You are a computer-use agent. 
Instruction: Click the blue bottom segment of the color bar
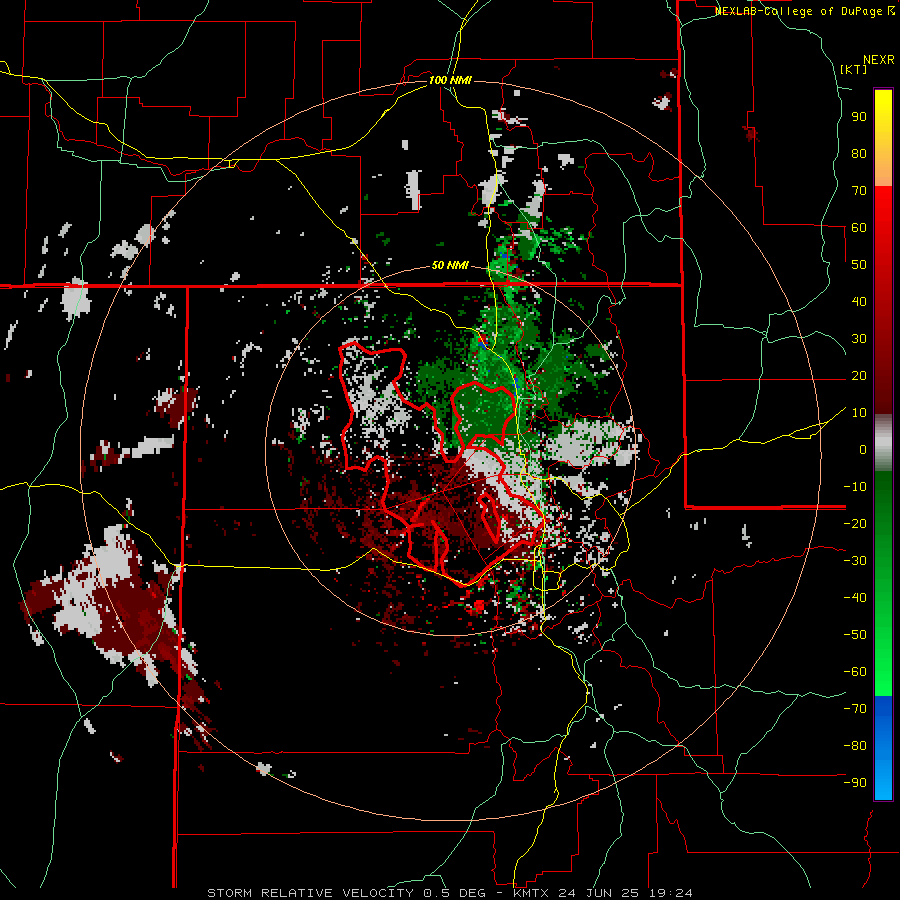click(883, 748)
